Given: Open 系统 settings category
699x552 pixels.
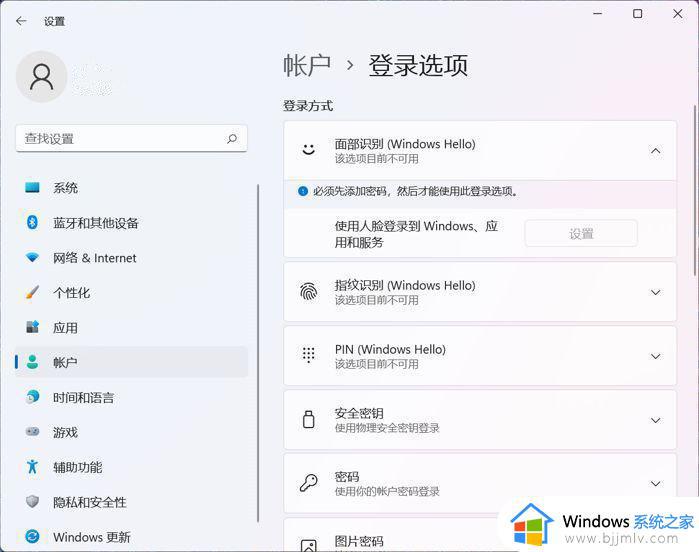Looking at the screenshot, I should pyautogui.click(x=132, y=188).
